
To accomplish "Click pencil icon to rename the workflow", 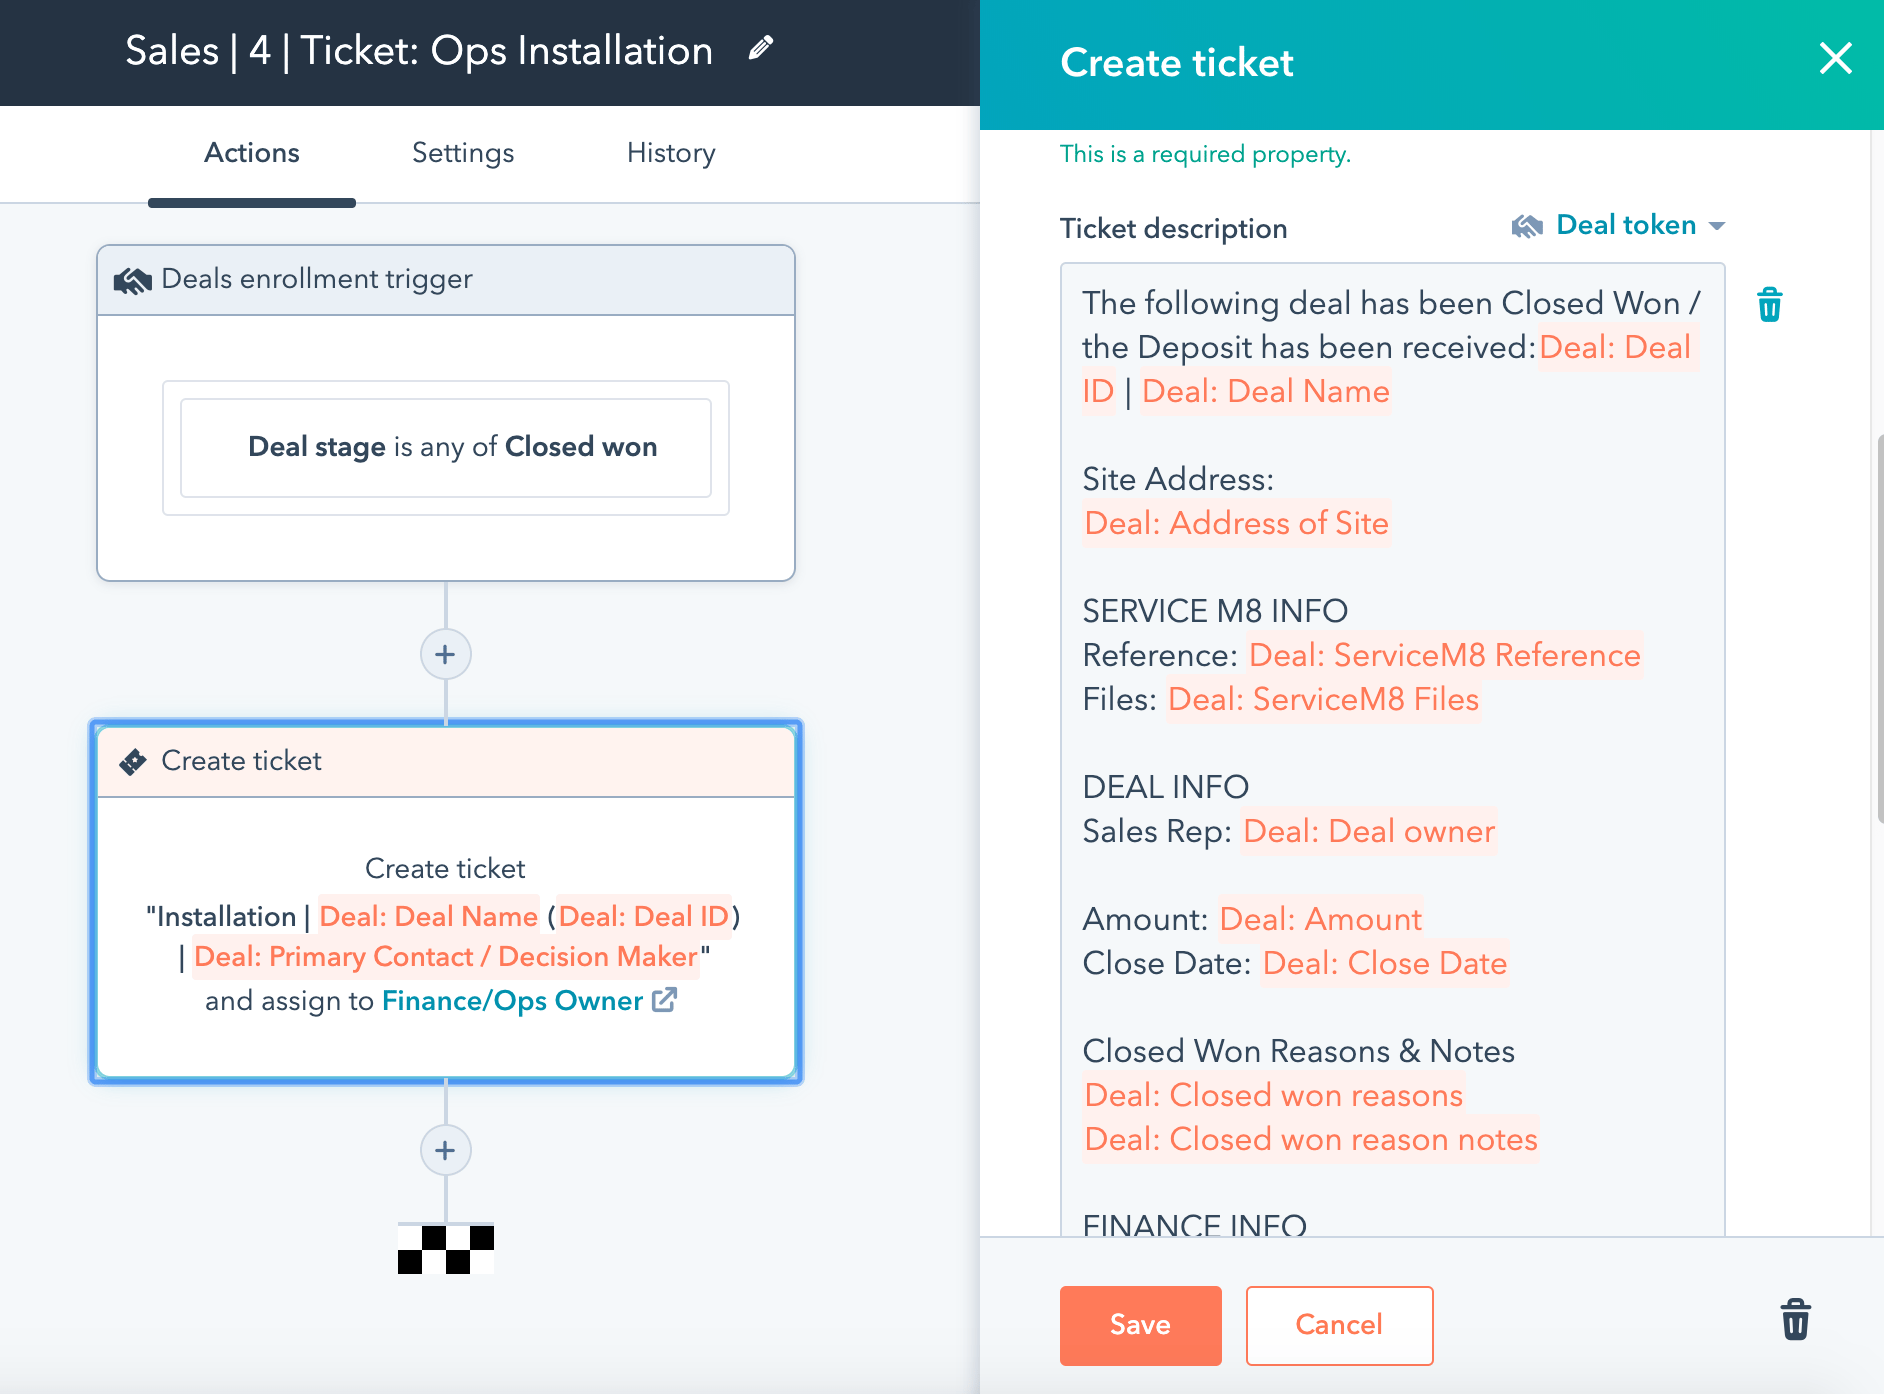I will tap(761, 47).
